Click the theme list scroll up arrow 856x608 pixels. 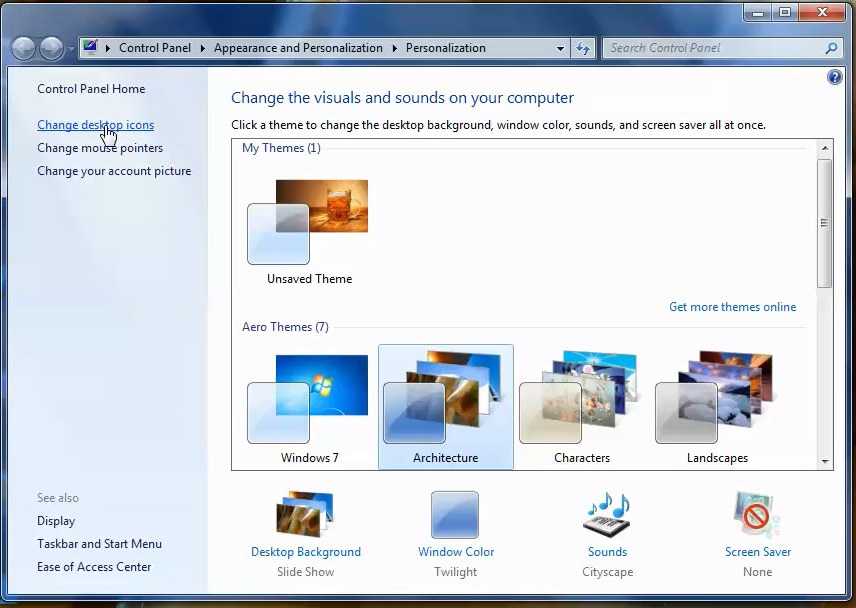tap(824, 148)
